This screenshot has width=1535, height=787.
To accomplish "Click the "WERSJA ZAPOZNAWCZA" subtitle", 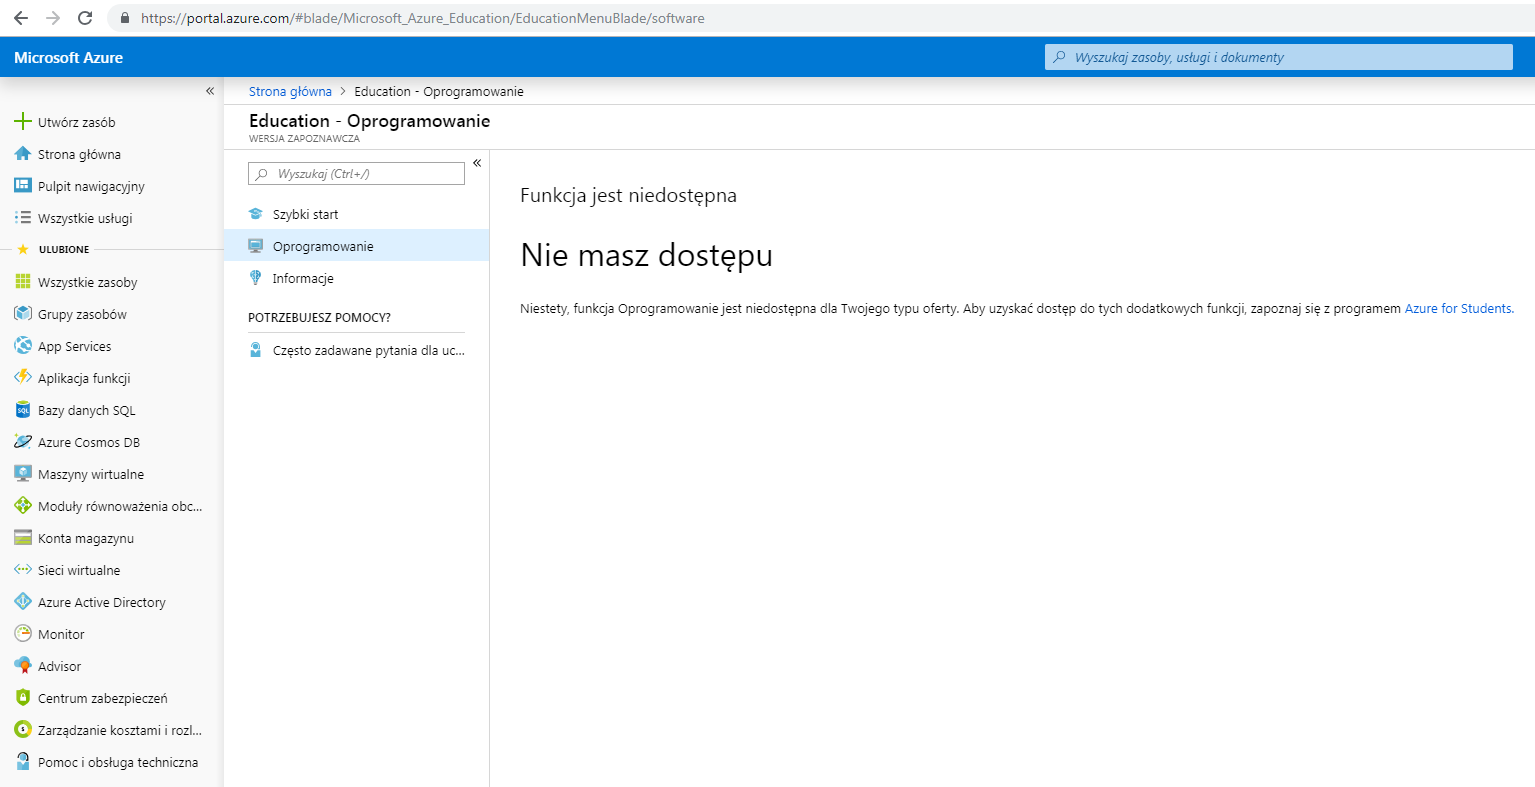I will tap(304, 139).
